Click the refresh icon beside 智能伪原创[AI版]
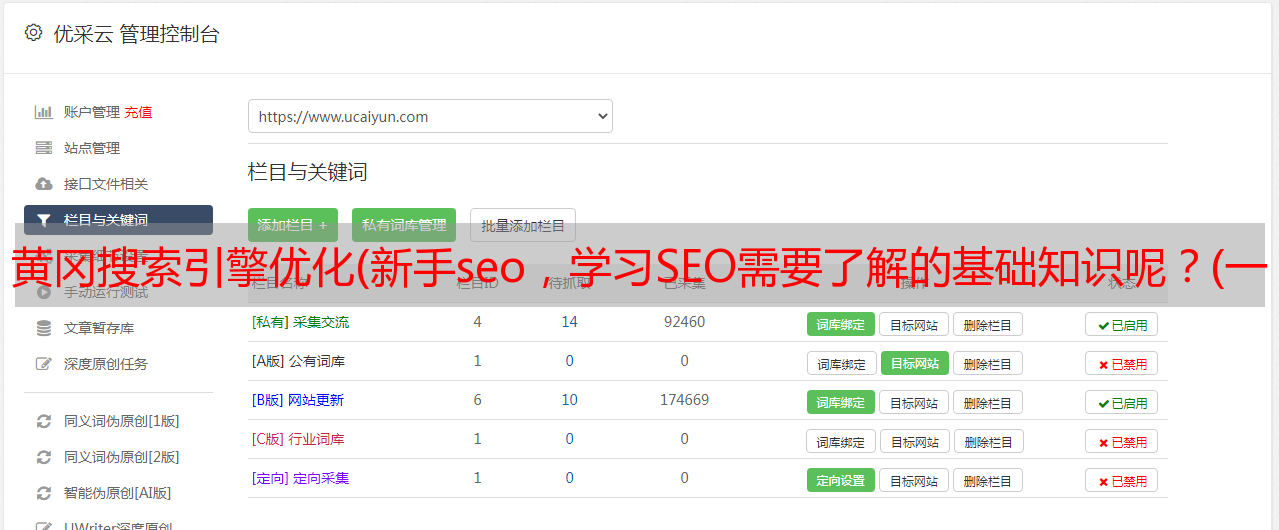This screenshot has width=1279, height=530. (x=43, y=493)
